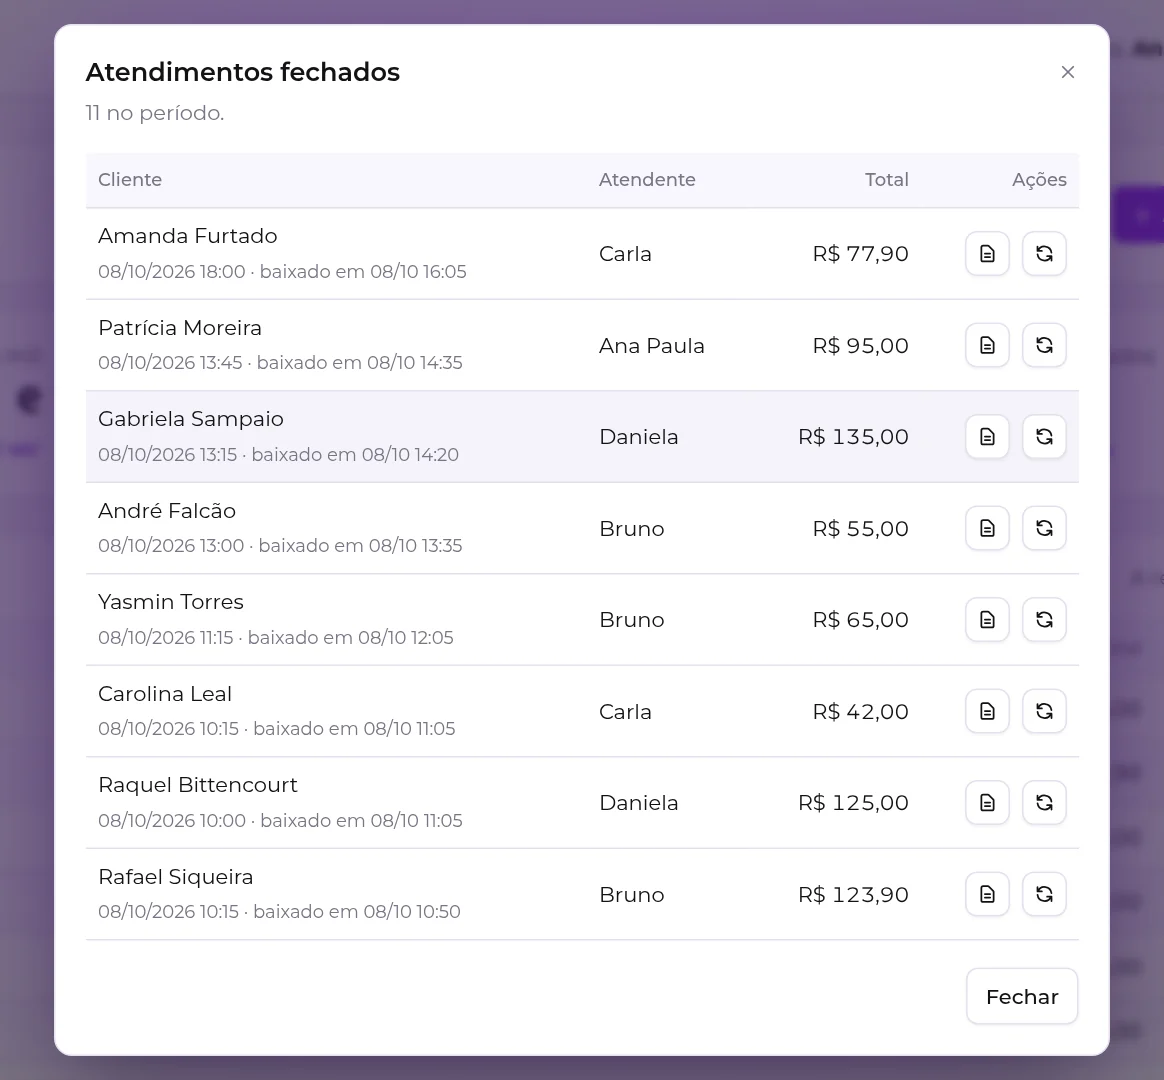Click refresh icon in Patrícia Moreira row
Screen dimensions: 1164x1080
(1044, 345)
